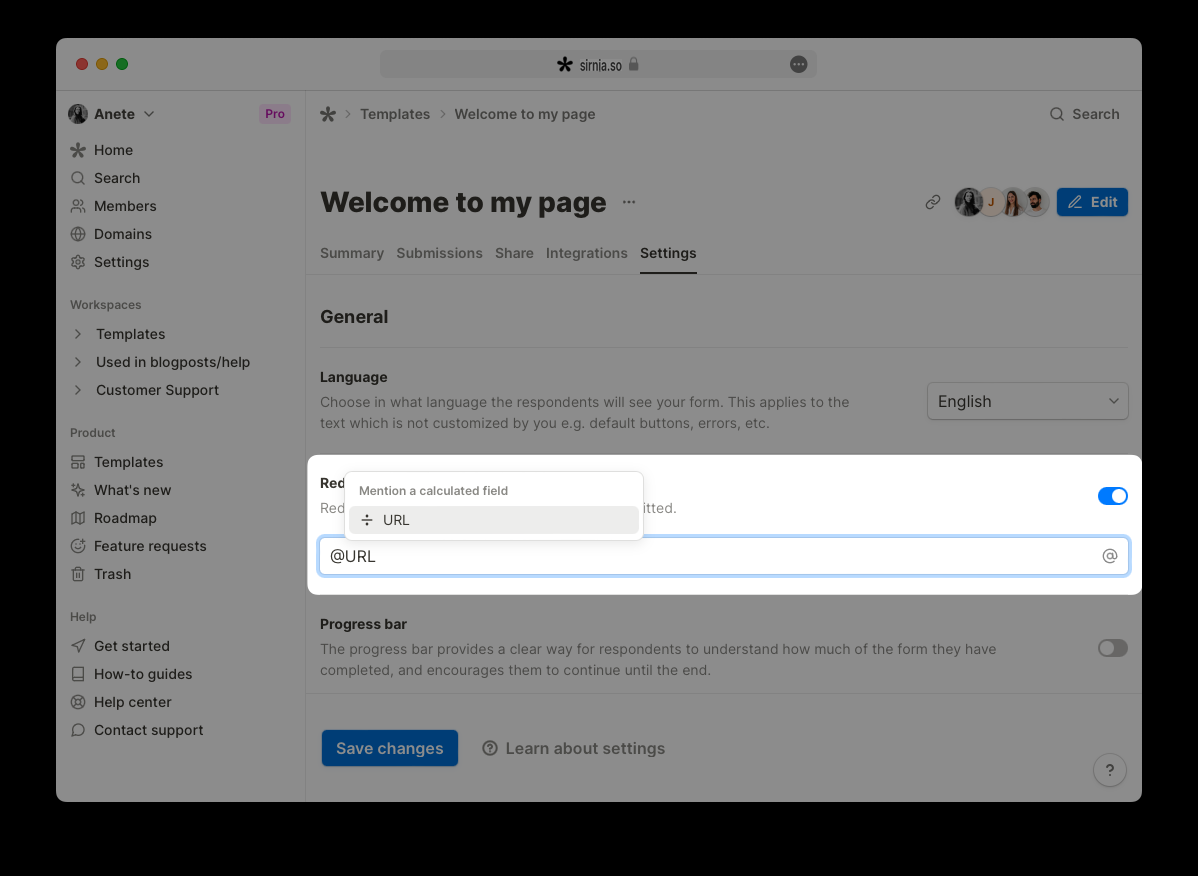
Task: Enable the Progress bar toggle
Action: point(1112,648)
